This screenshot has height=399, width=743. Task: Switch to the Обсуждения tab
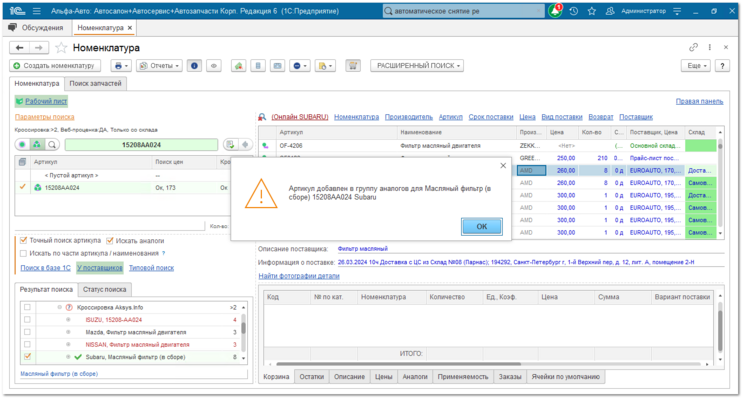[36, 28]
